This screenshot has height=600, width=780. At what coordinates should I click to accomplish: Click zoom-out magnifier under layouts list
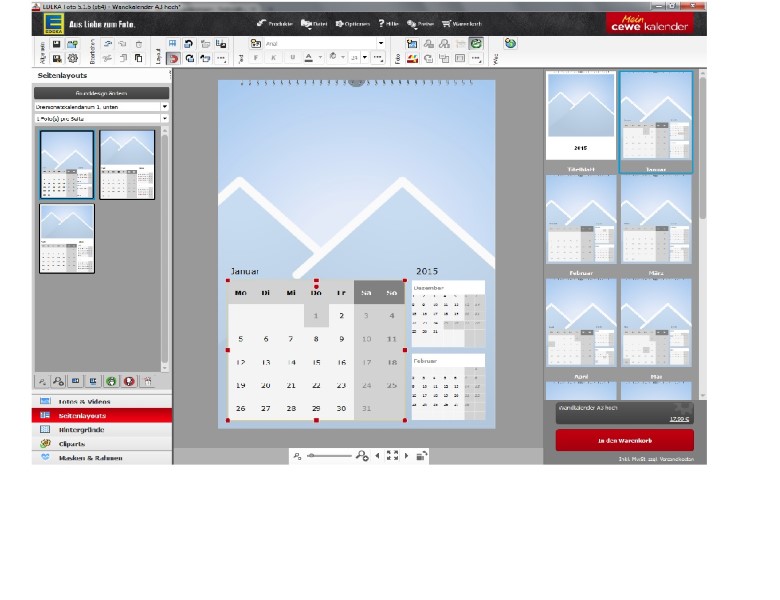pyautogui.click(x=42, y=382)
